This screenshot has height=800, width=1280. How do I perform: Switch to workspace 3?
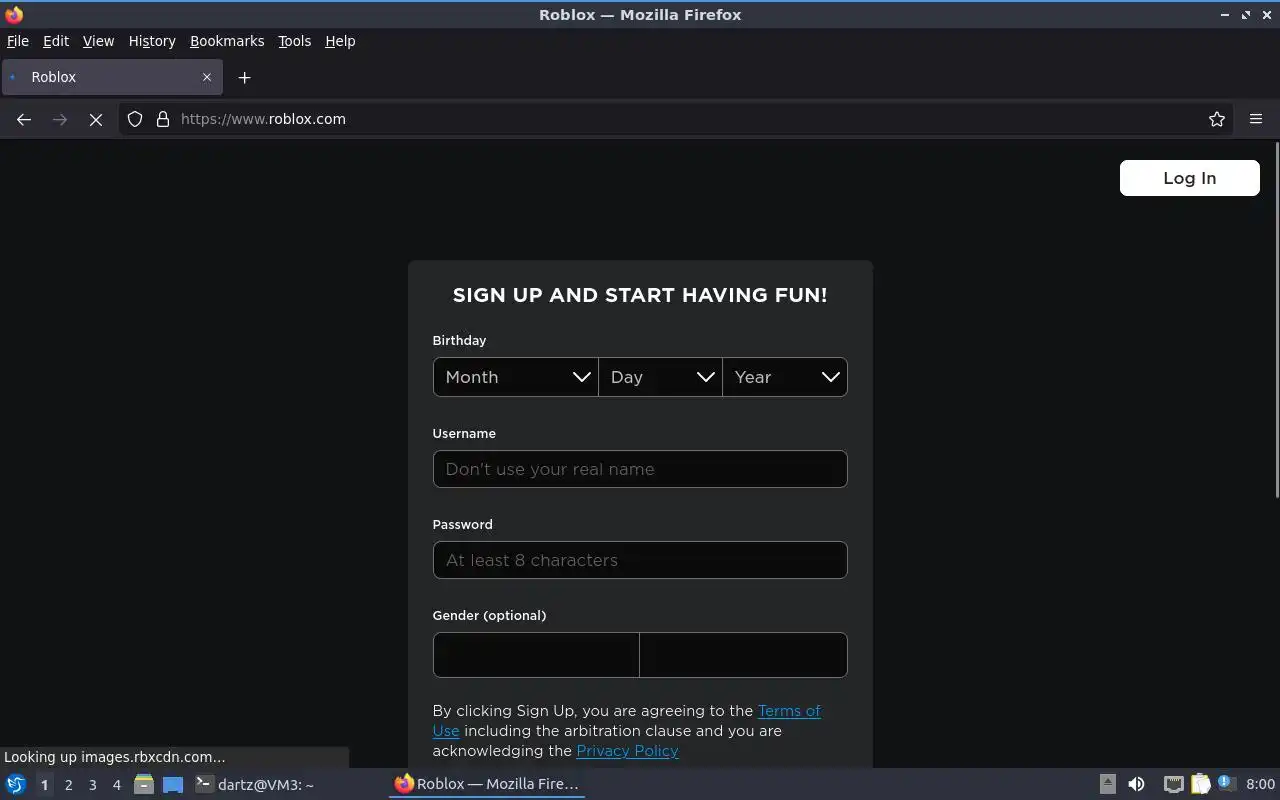click(92, 785)
